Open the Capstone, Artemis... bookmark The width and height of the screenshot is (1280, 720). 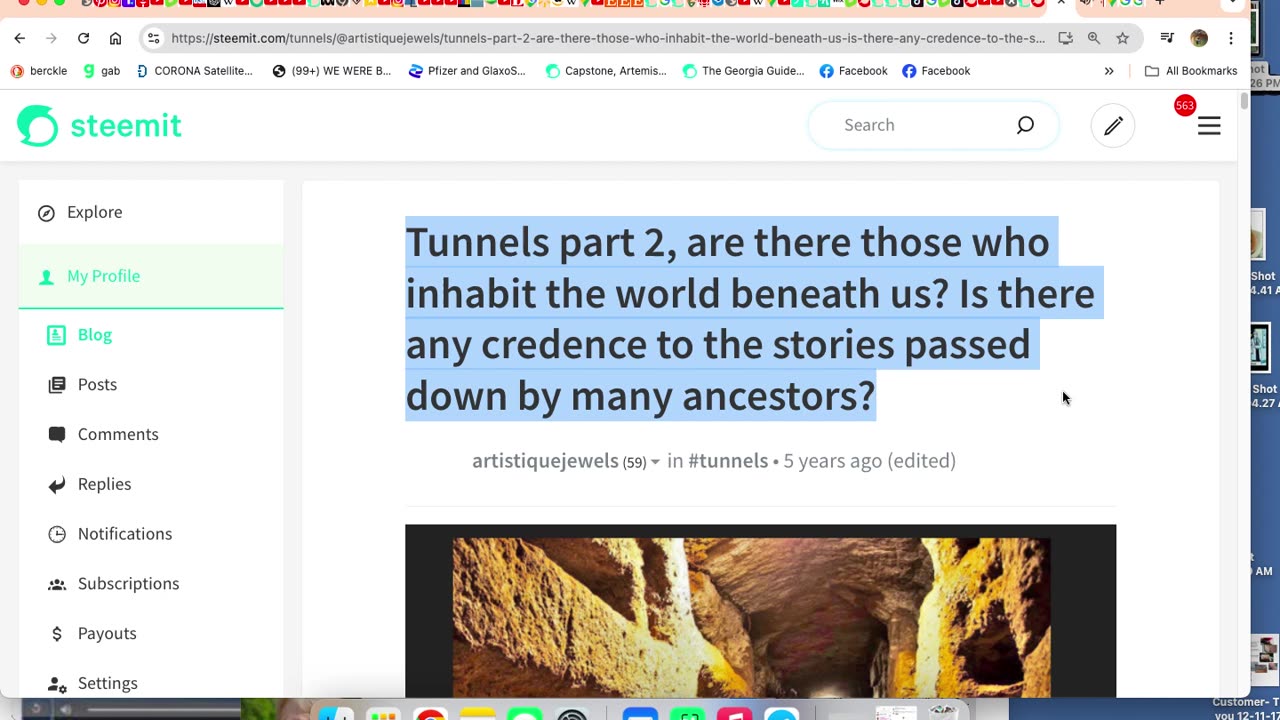tap(606, 71)
